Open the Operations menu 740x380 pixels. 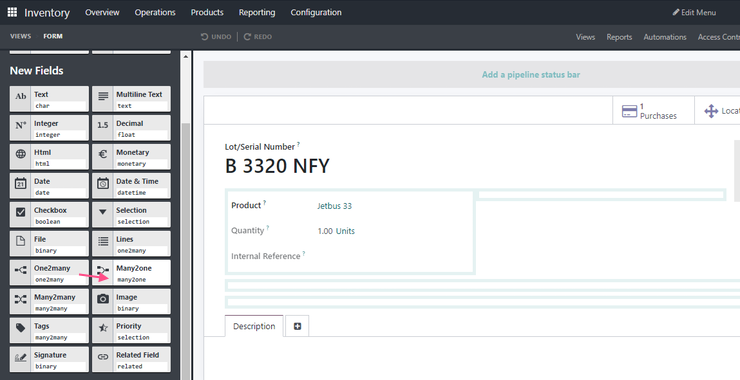tap(155, 12)
